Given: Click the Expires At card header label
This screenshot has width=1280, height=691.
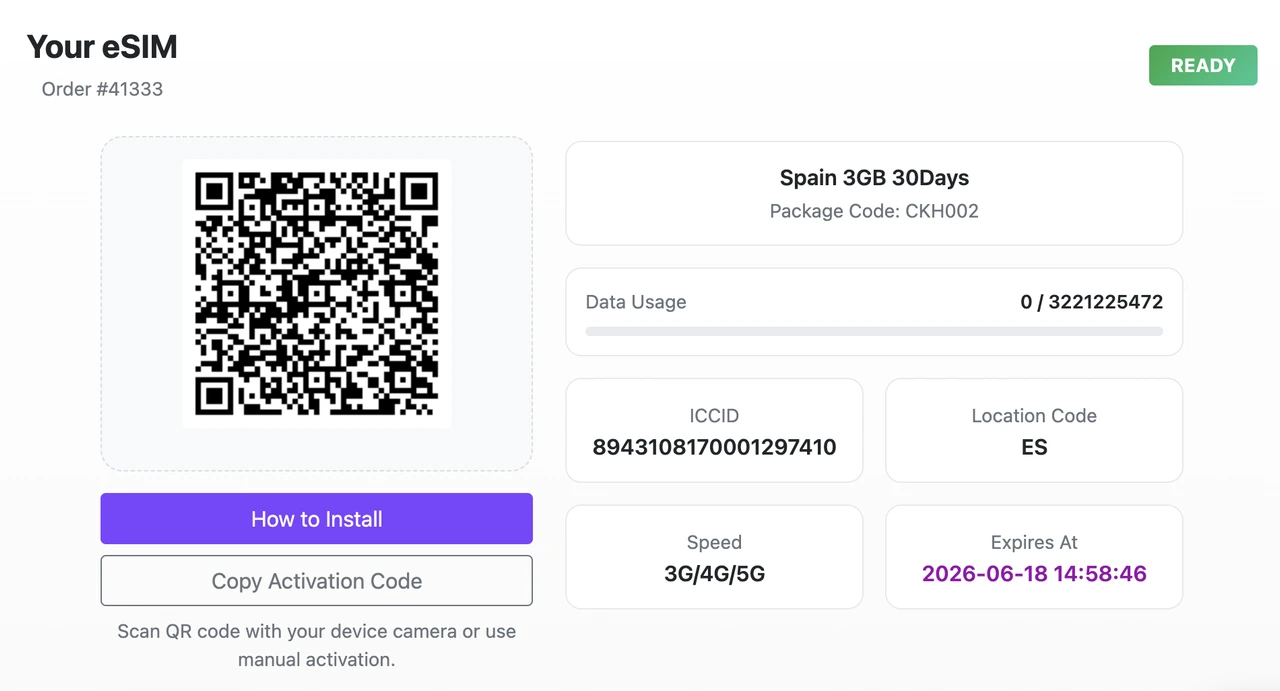Looking at the screenshot, I should pyautogui.click(x=1033, y=542).
